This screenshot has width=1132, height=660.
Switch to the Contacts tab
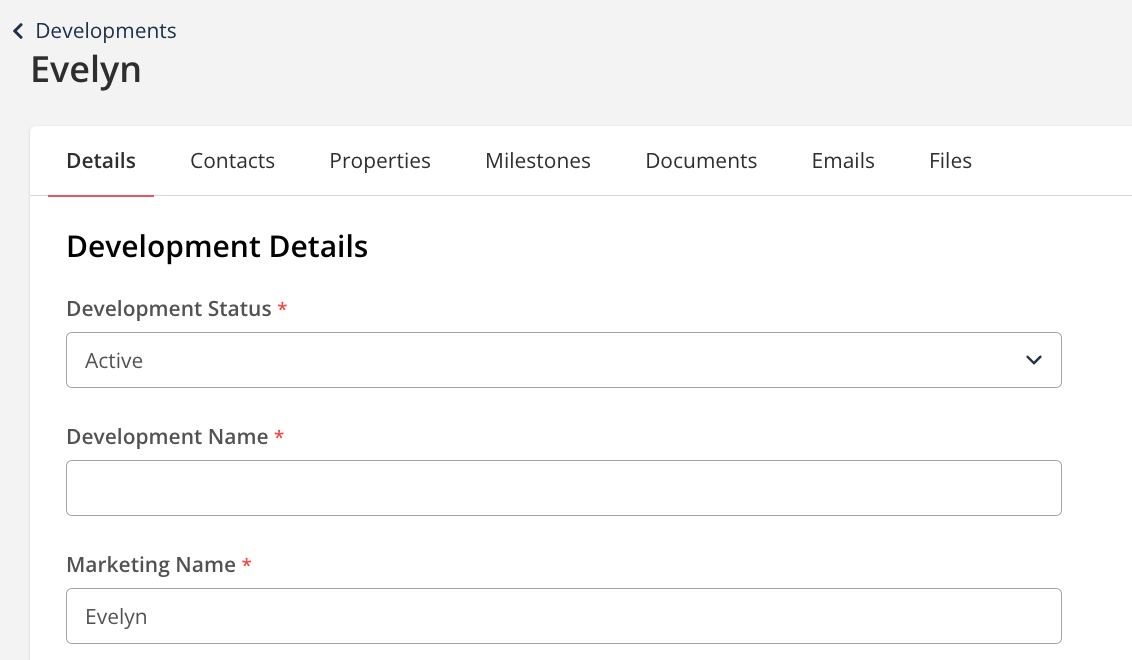coord(232,161)
